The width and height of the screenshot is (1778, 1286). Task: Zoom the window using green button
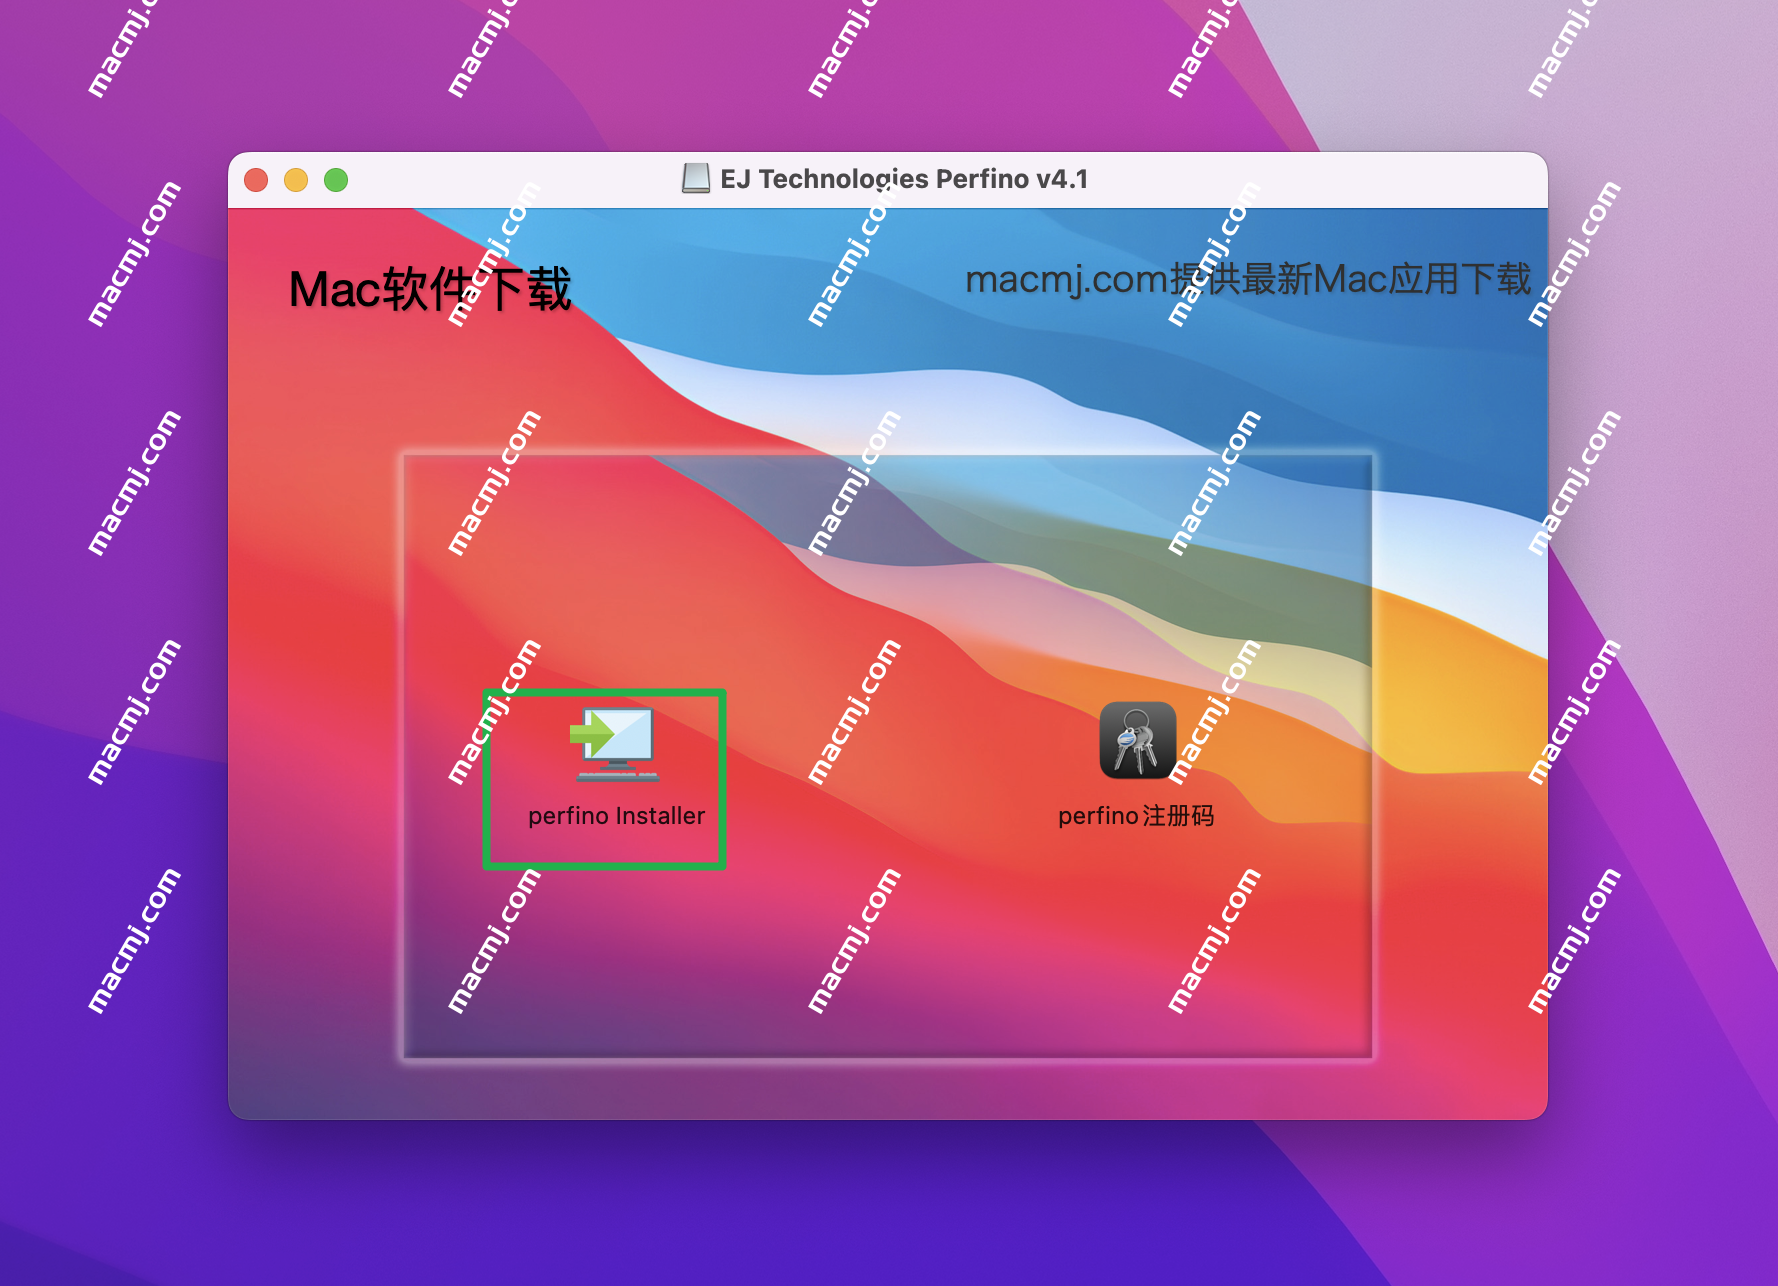pos(336,180)
